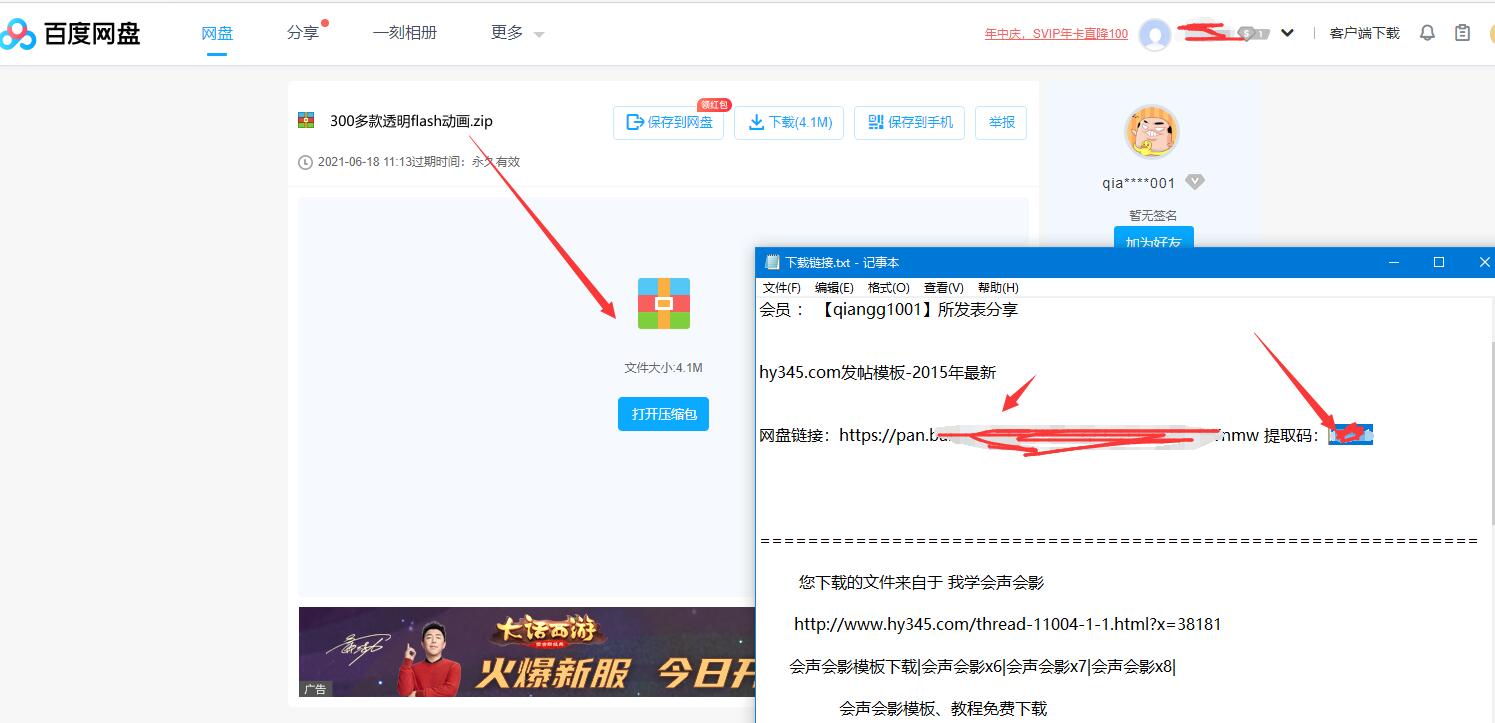Open Notepad's 帮助(H) menu
Viewport: 1495px width, 723px height.
[x=998, y=287]
